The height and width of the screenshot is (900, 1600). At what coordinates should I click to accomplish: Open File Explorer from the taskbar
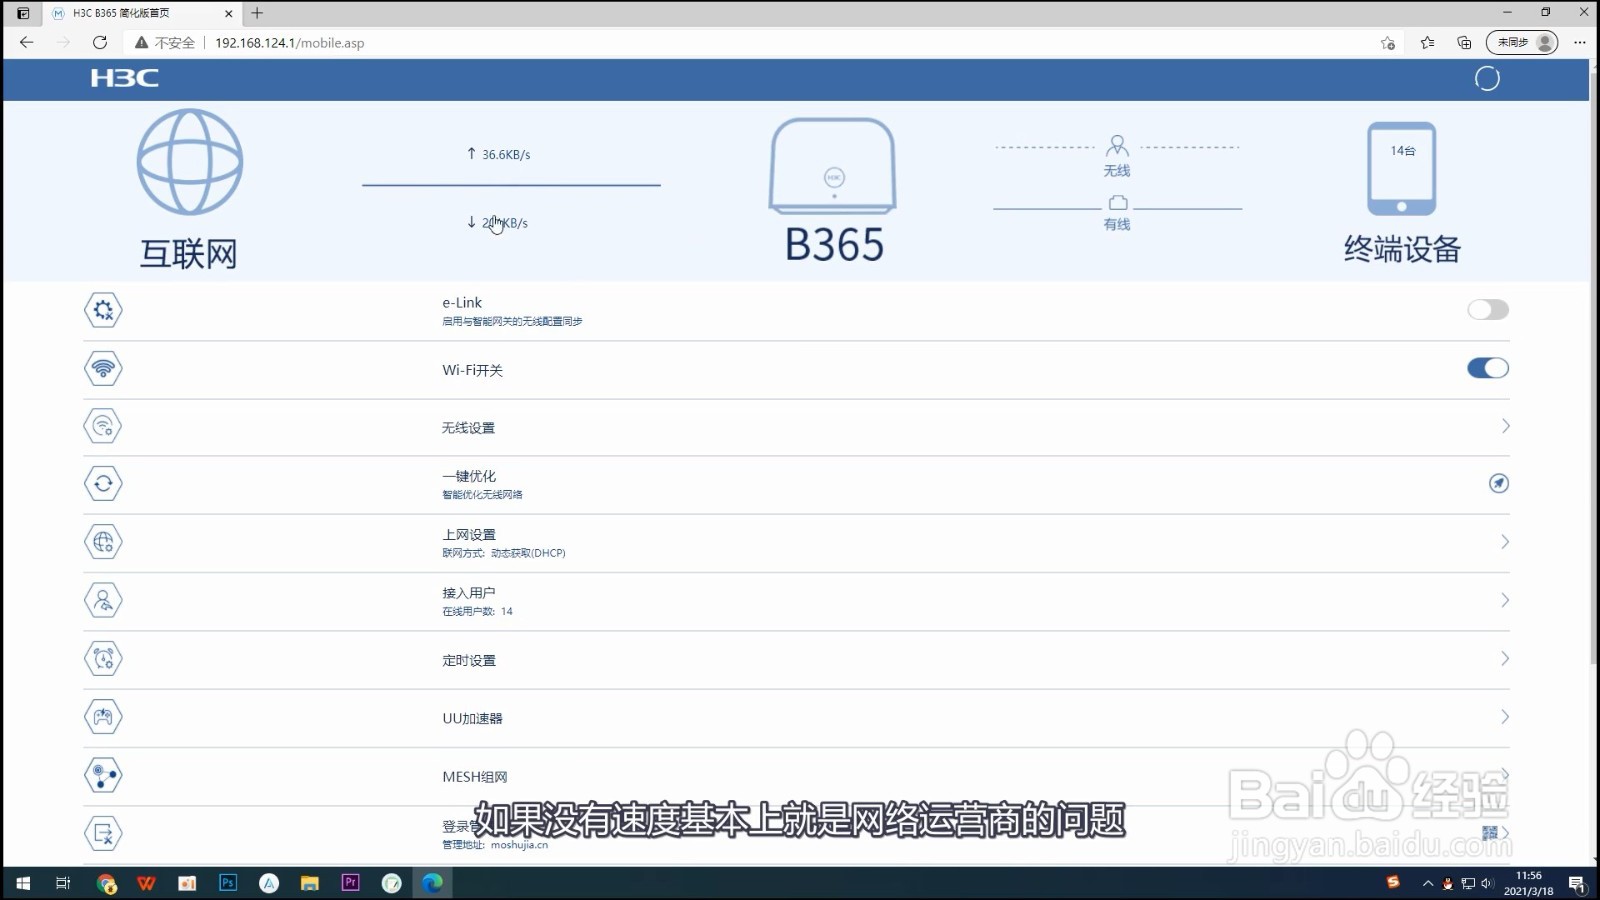pyautogui.click(x=310, y=883)
